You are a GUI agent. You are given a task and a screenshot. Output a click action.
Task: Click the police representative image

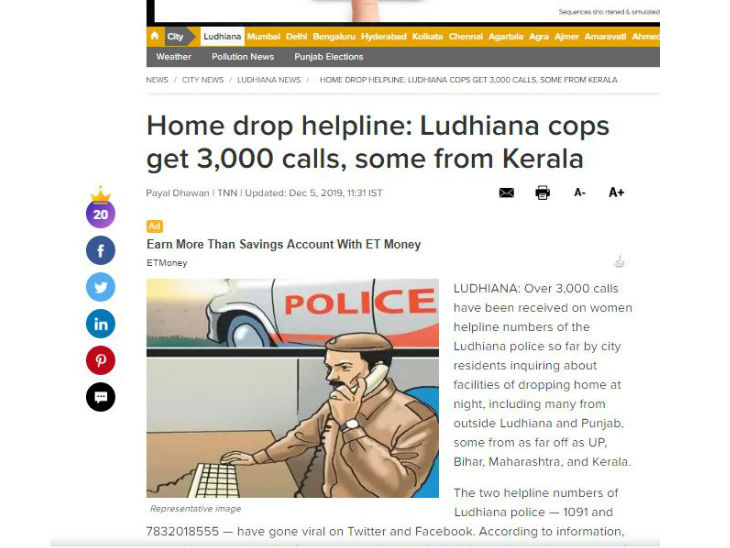292,388
